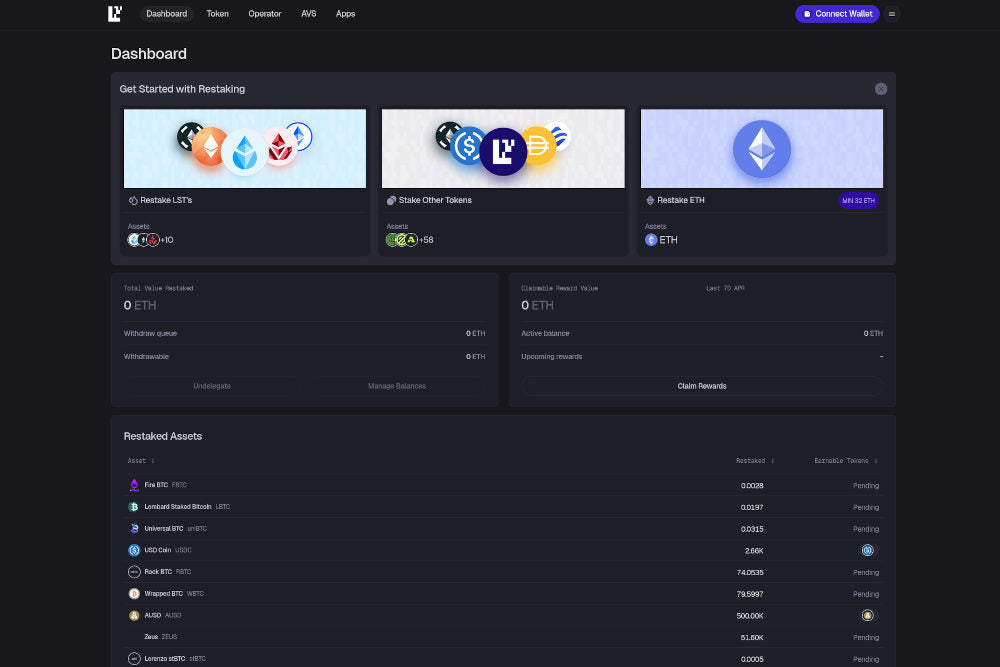The image size is (1000, 667).
Task: Click the Universal BTC token icon
Action: click(x=134, y=528)
